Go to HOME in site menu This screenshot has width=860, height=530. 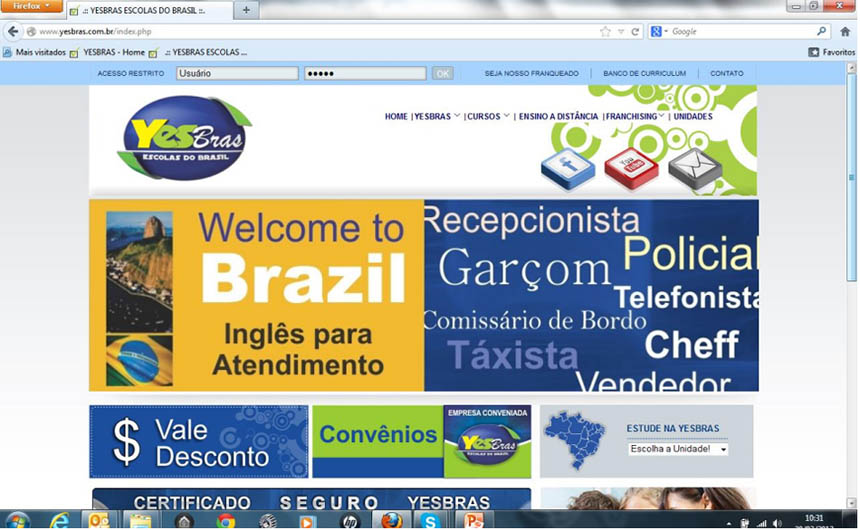pyautogui.click(x=396, y=116)
